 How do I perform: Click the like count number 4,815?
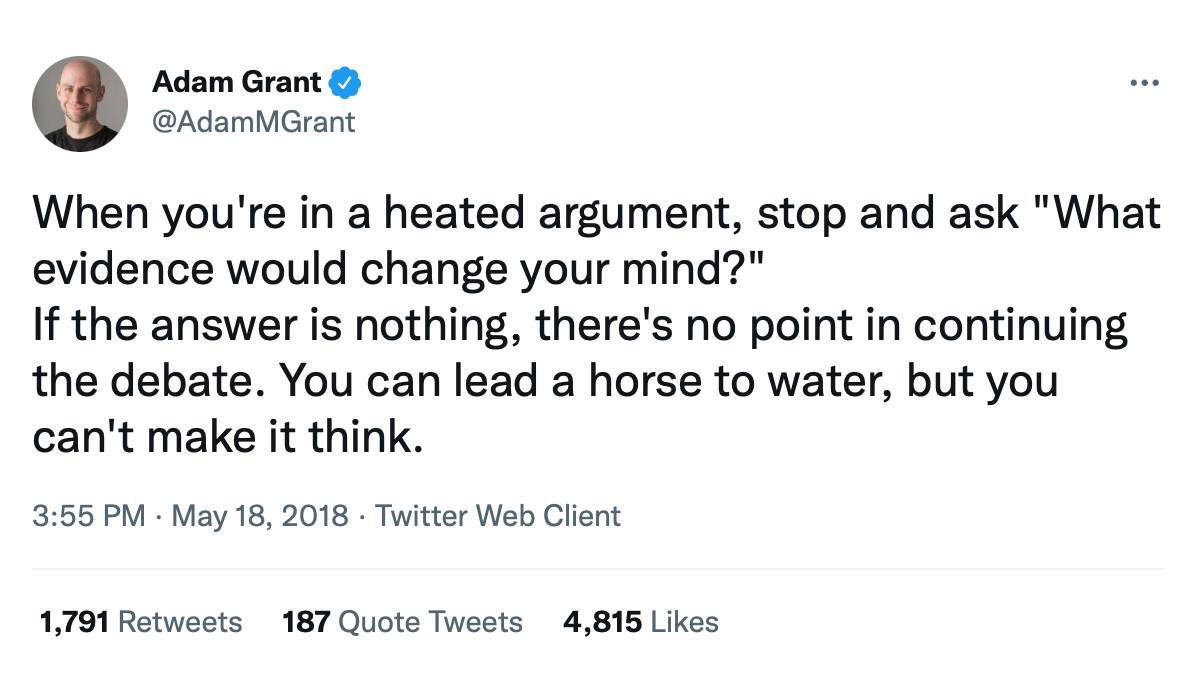click(602, 622)
